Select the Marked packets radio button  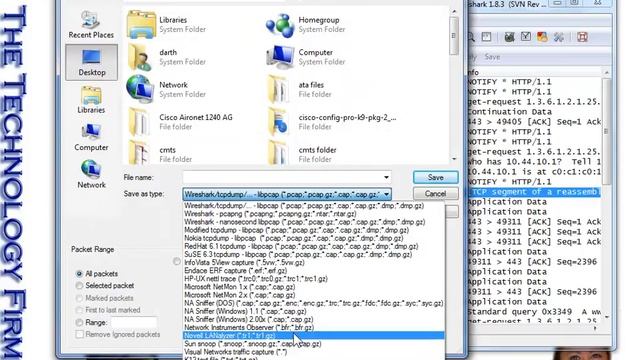[79, 298]
